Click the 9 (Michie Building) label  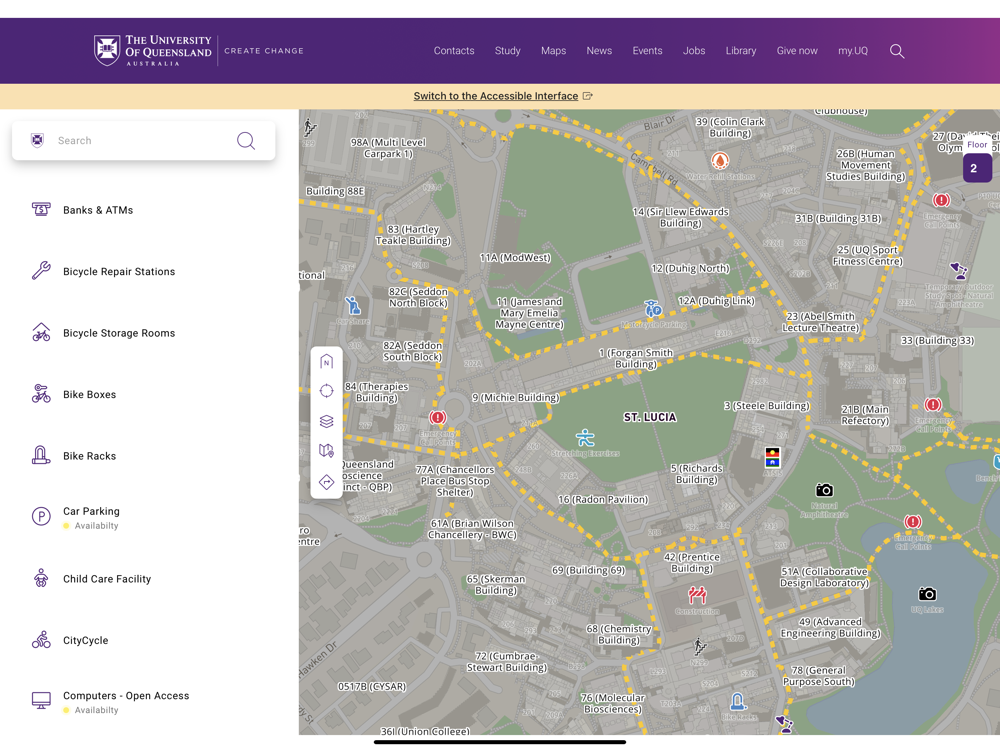coord(515,398)
